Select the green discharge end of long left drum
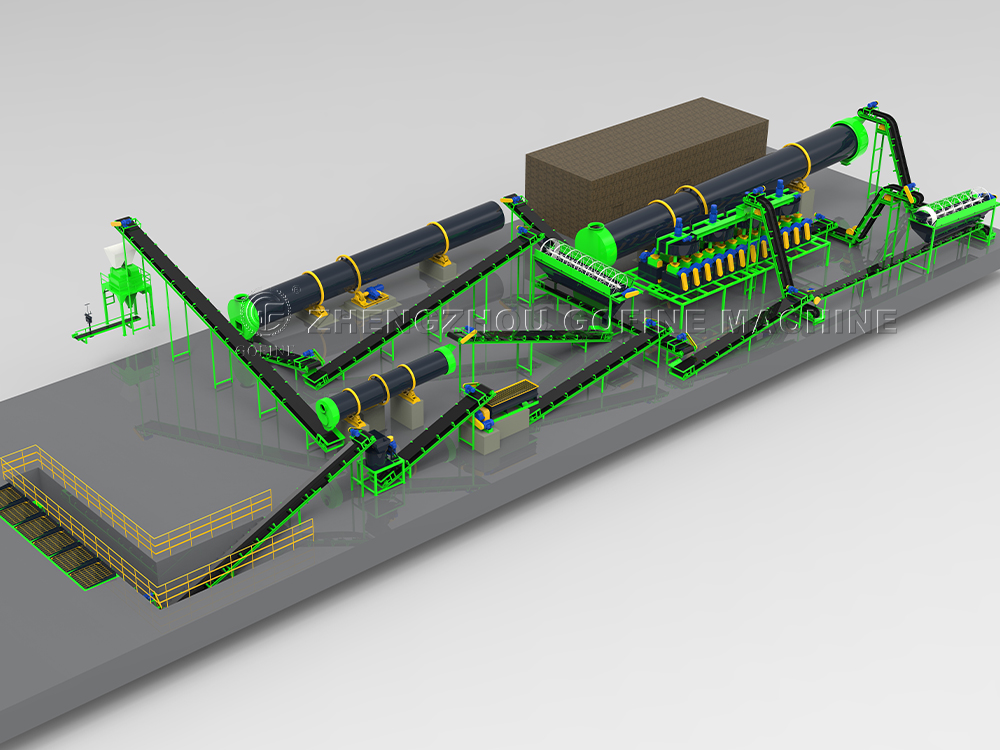Viewport: 1000px width, 750px height. pyautogui.click(x=243, y=312)
